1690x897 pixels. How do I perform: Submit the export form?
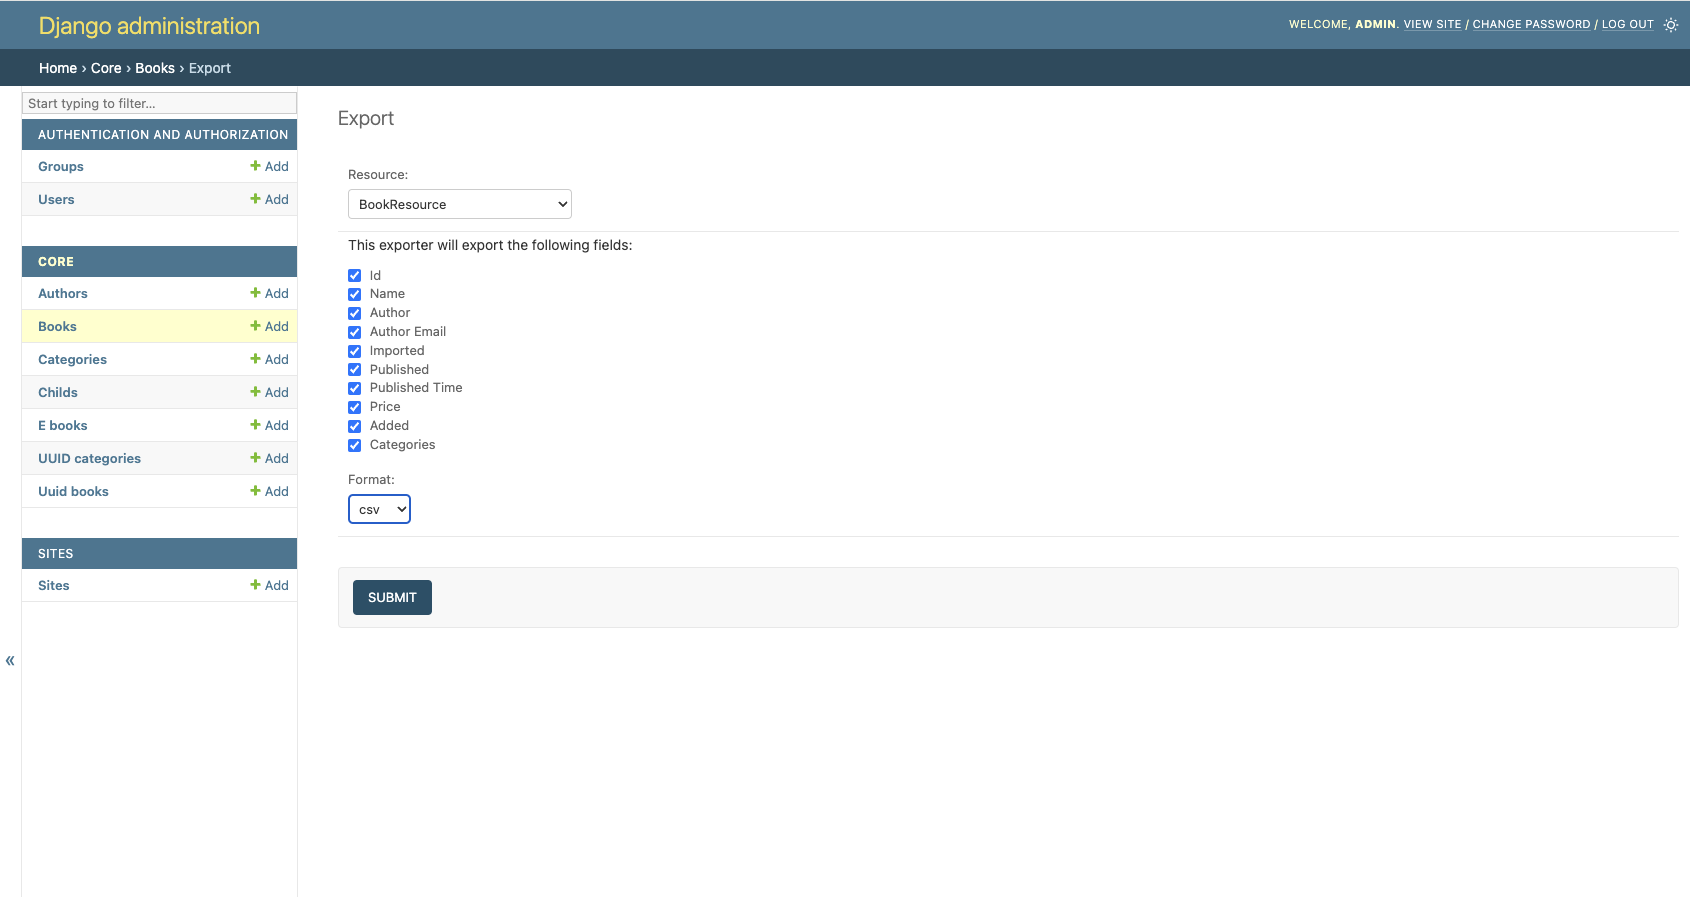click(x=392, y=597)
